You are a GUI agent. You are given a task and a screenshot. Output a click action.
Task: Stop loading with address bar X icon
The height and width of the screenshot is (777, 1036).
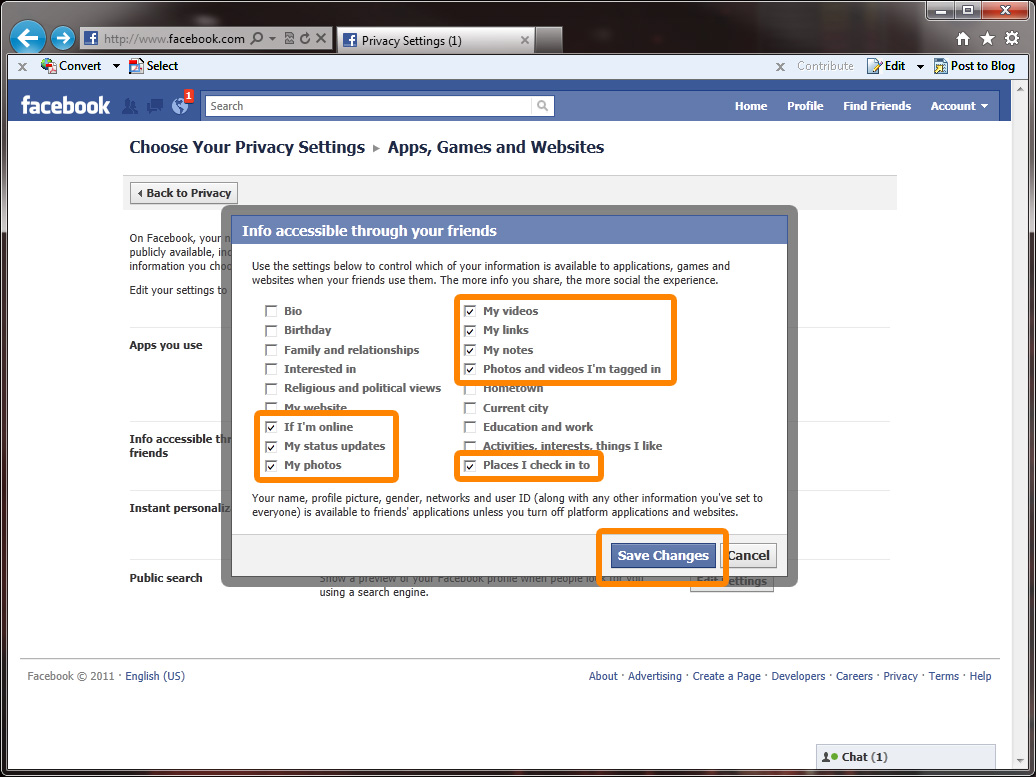point(320,39)
